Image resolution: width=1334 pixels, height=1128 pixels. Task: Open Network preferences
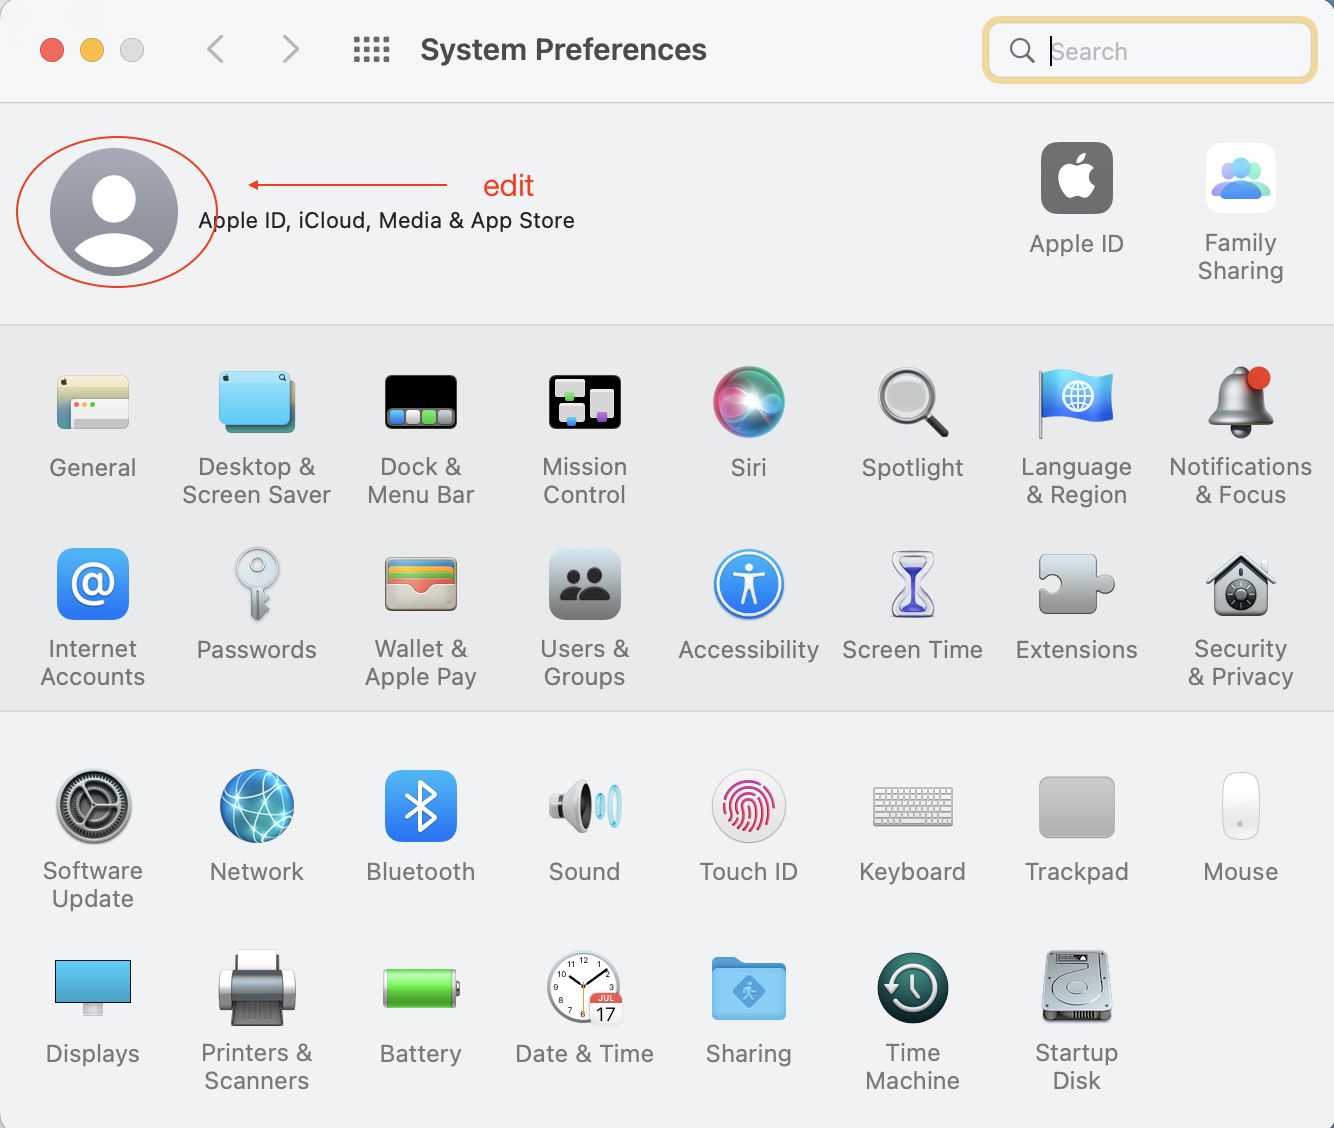coord(257,806)
